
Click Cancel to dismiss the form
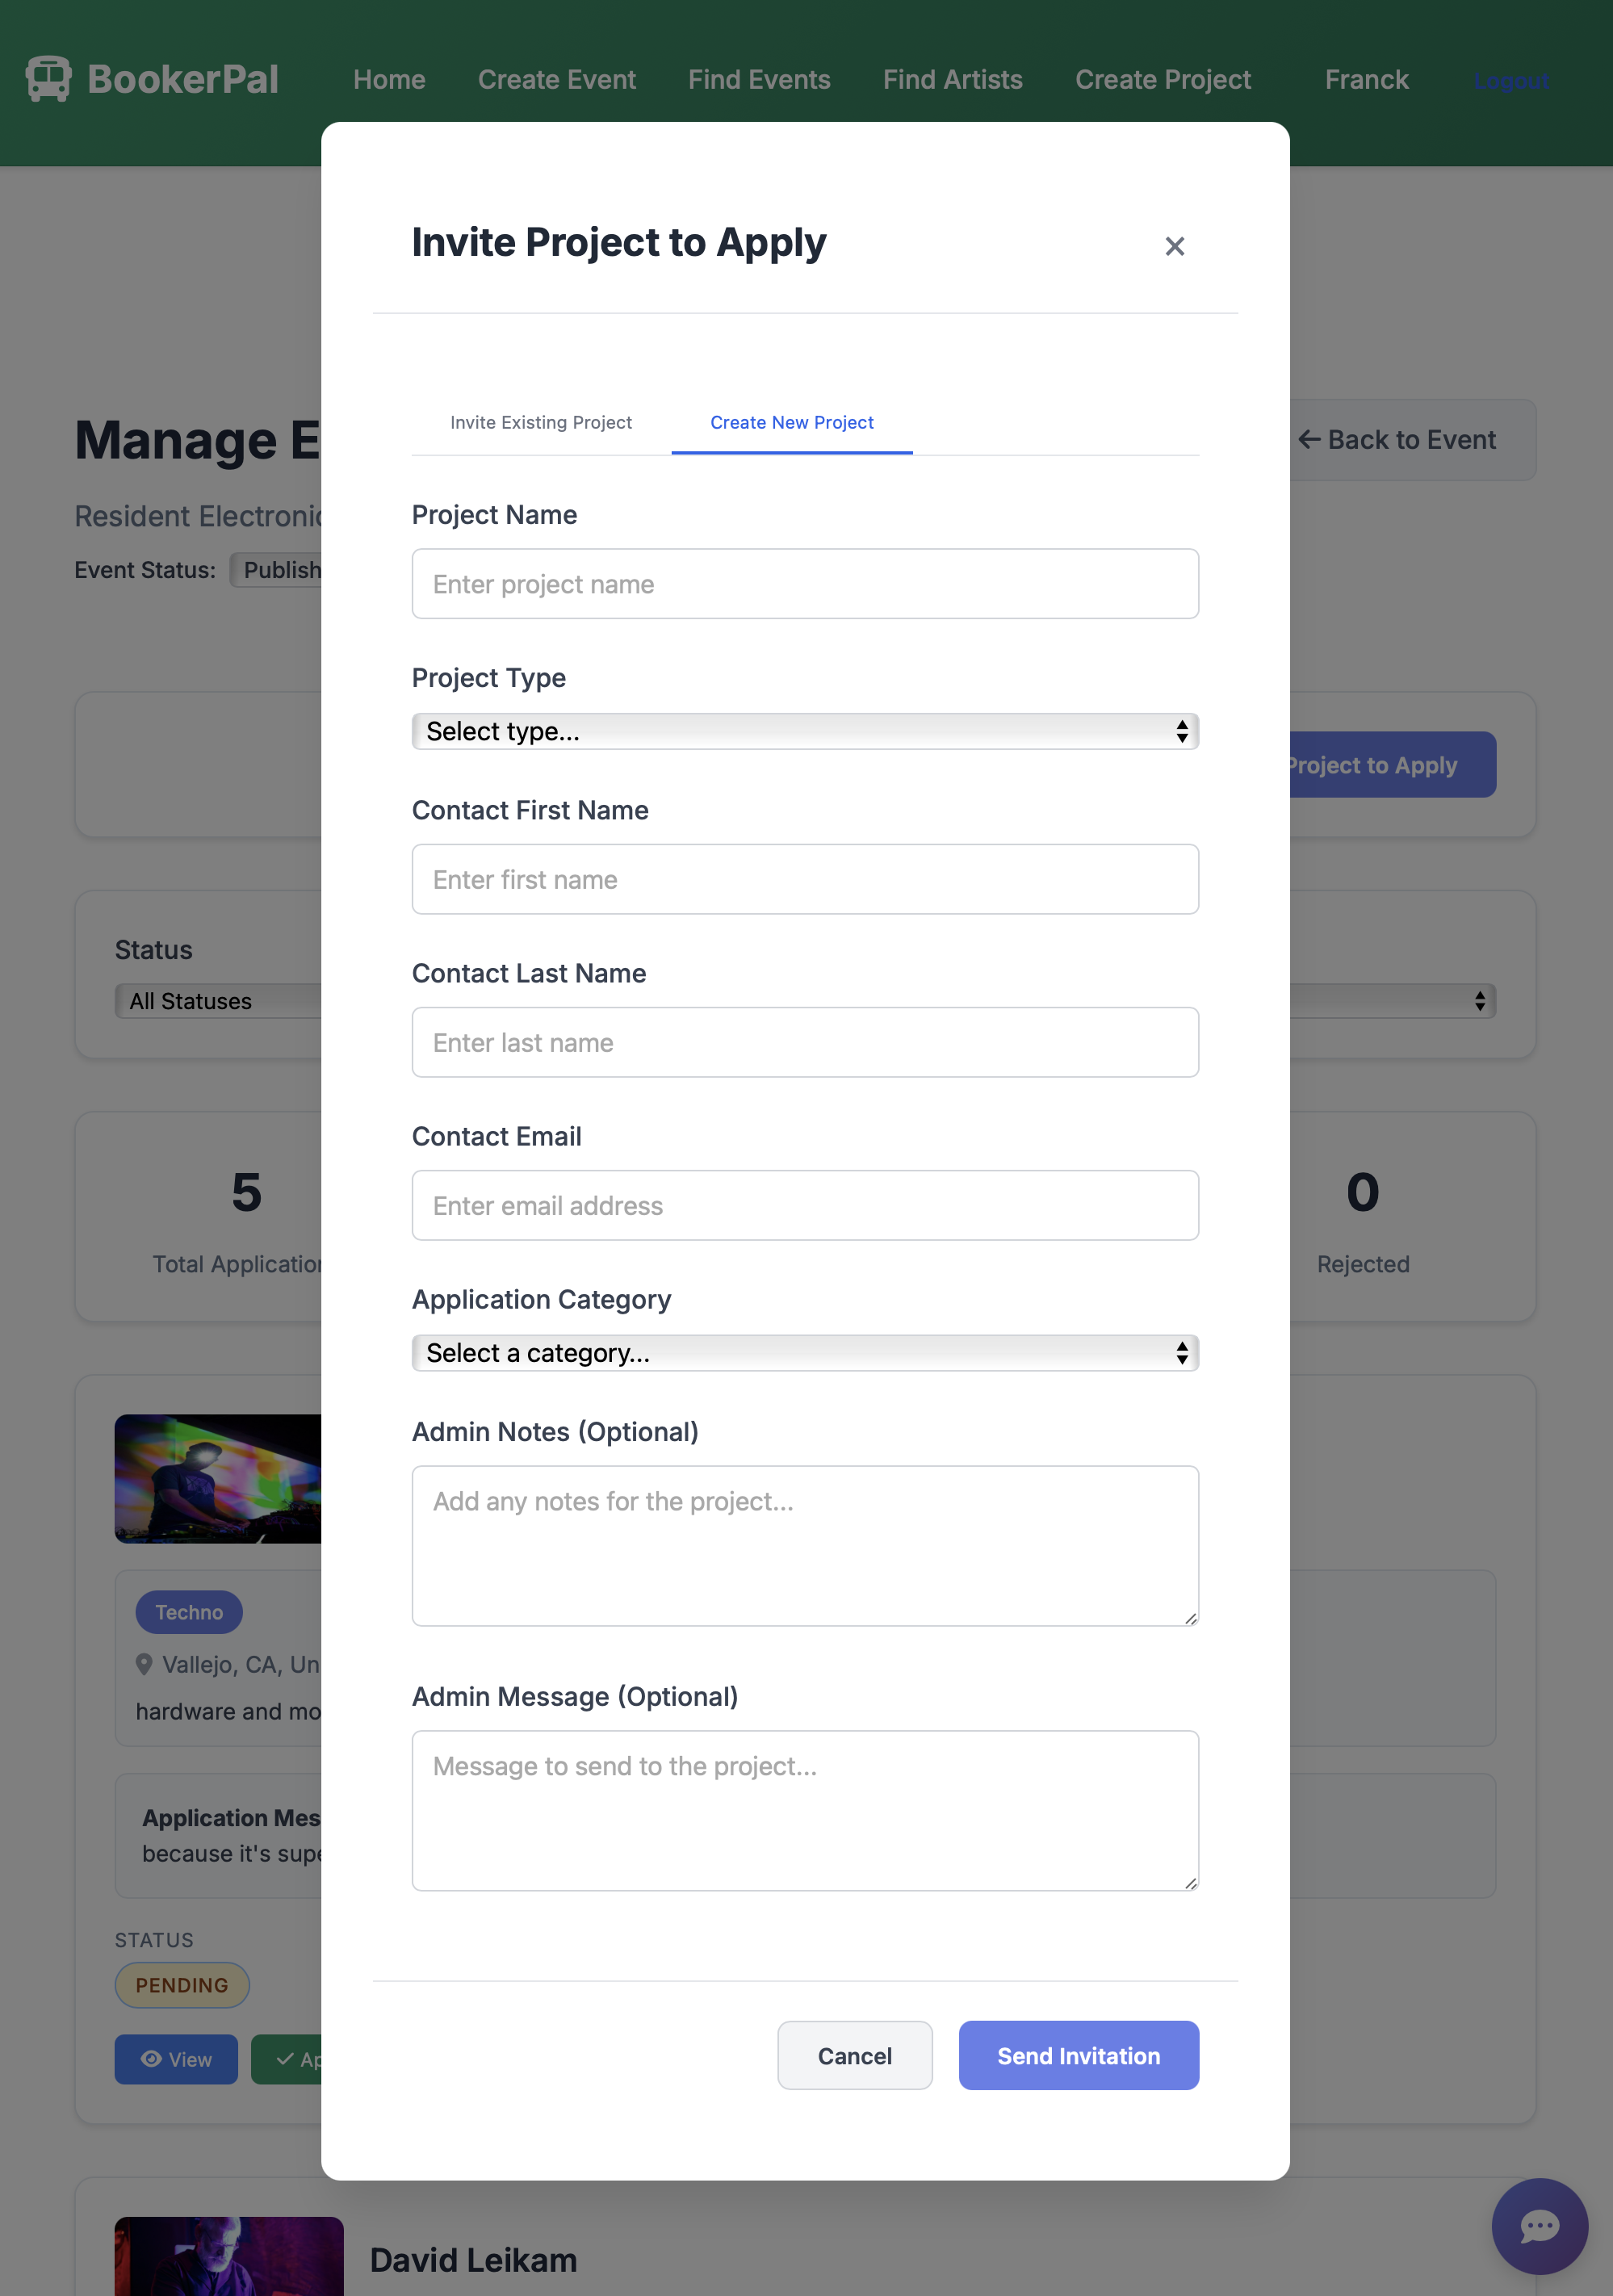point(854,2055)
